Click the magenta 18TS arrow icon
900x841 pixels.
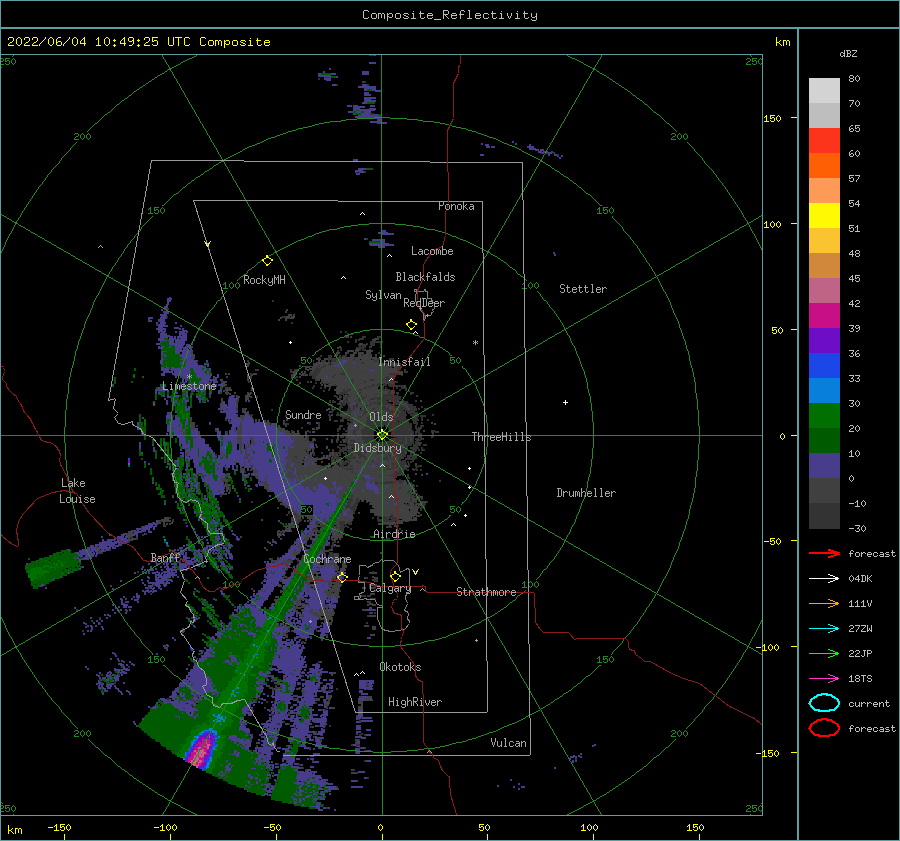(x=824, y=679)
